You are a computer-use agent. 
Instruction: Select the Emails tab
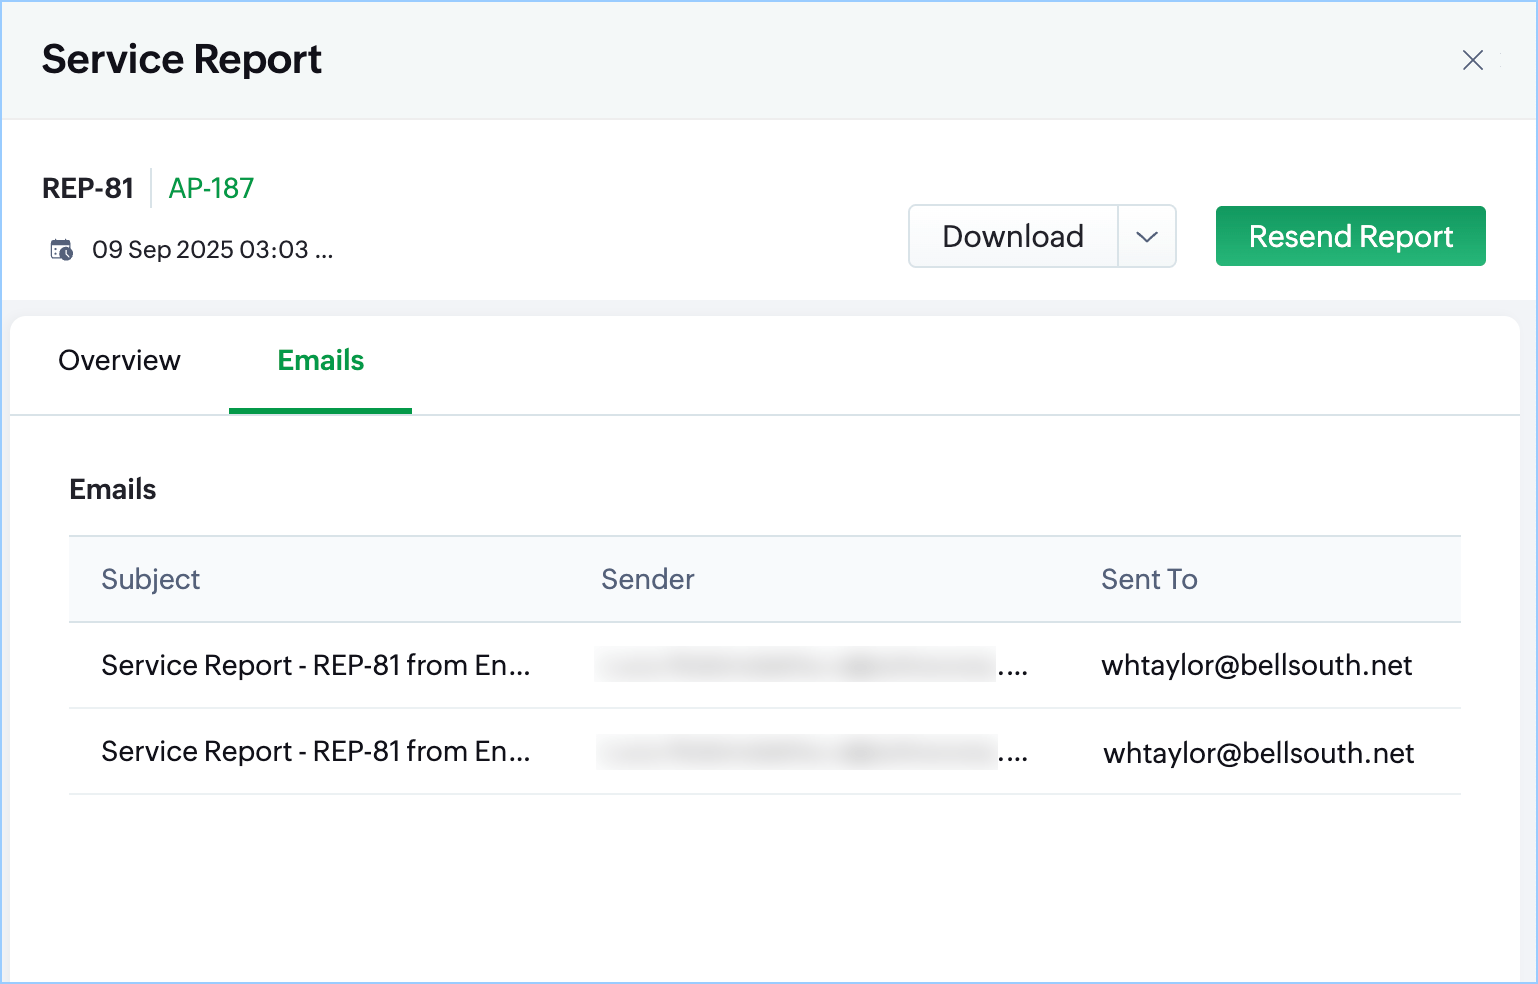coord(320,361)
